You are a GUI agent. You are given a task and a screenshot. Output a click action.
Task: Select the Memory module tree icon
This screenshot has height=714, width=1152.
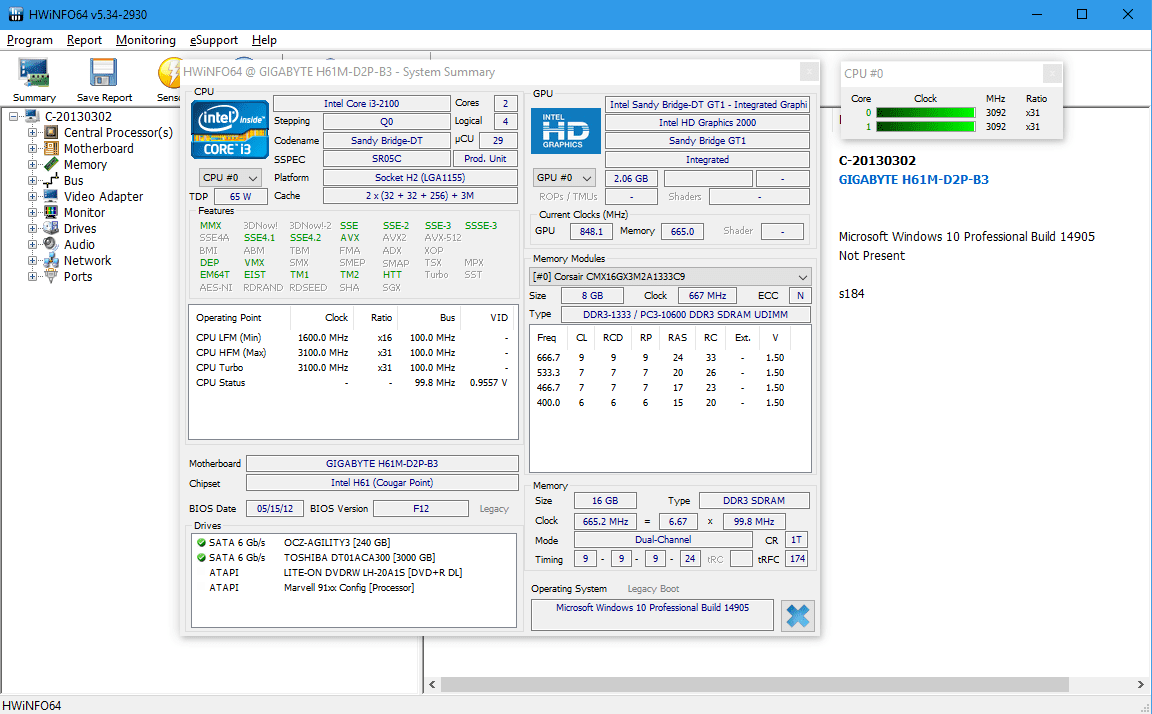(51, 165)
